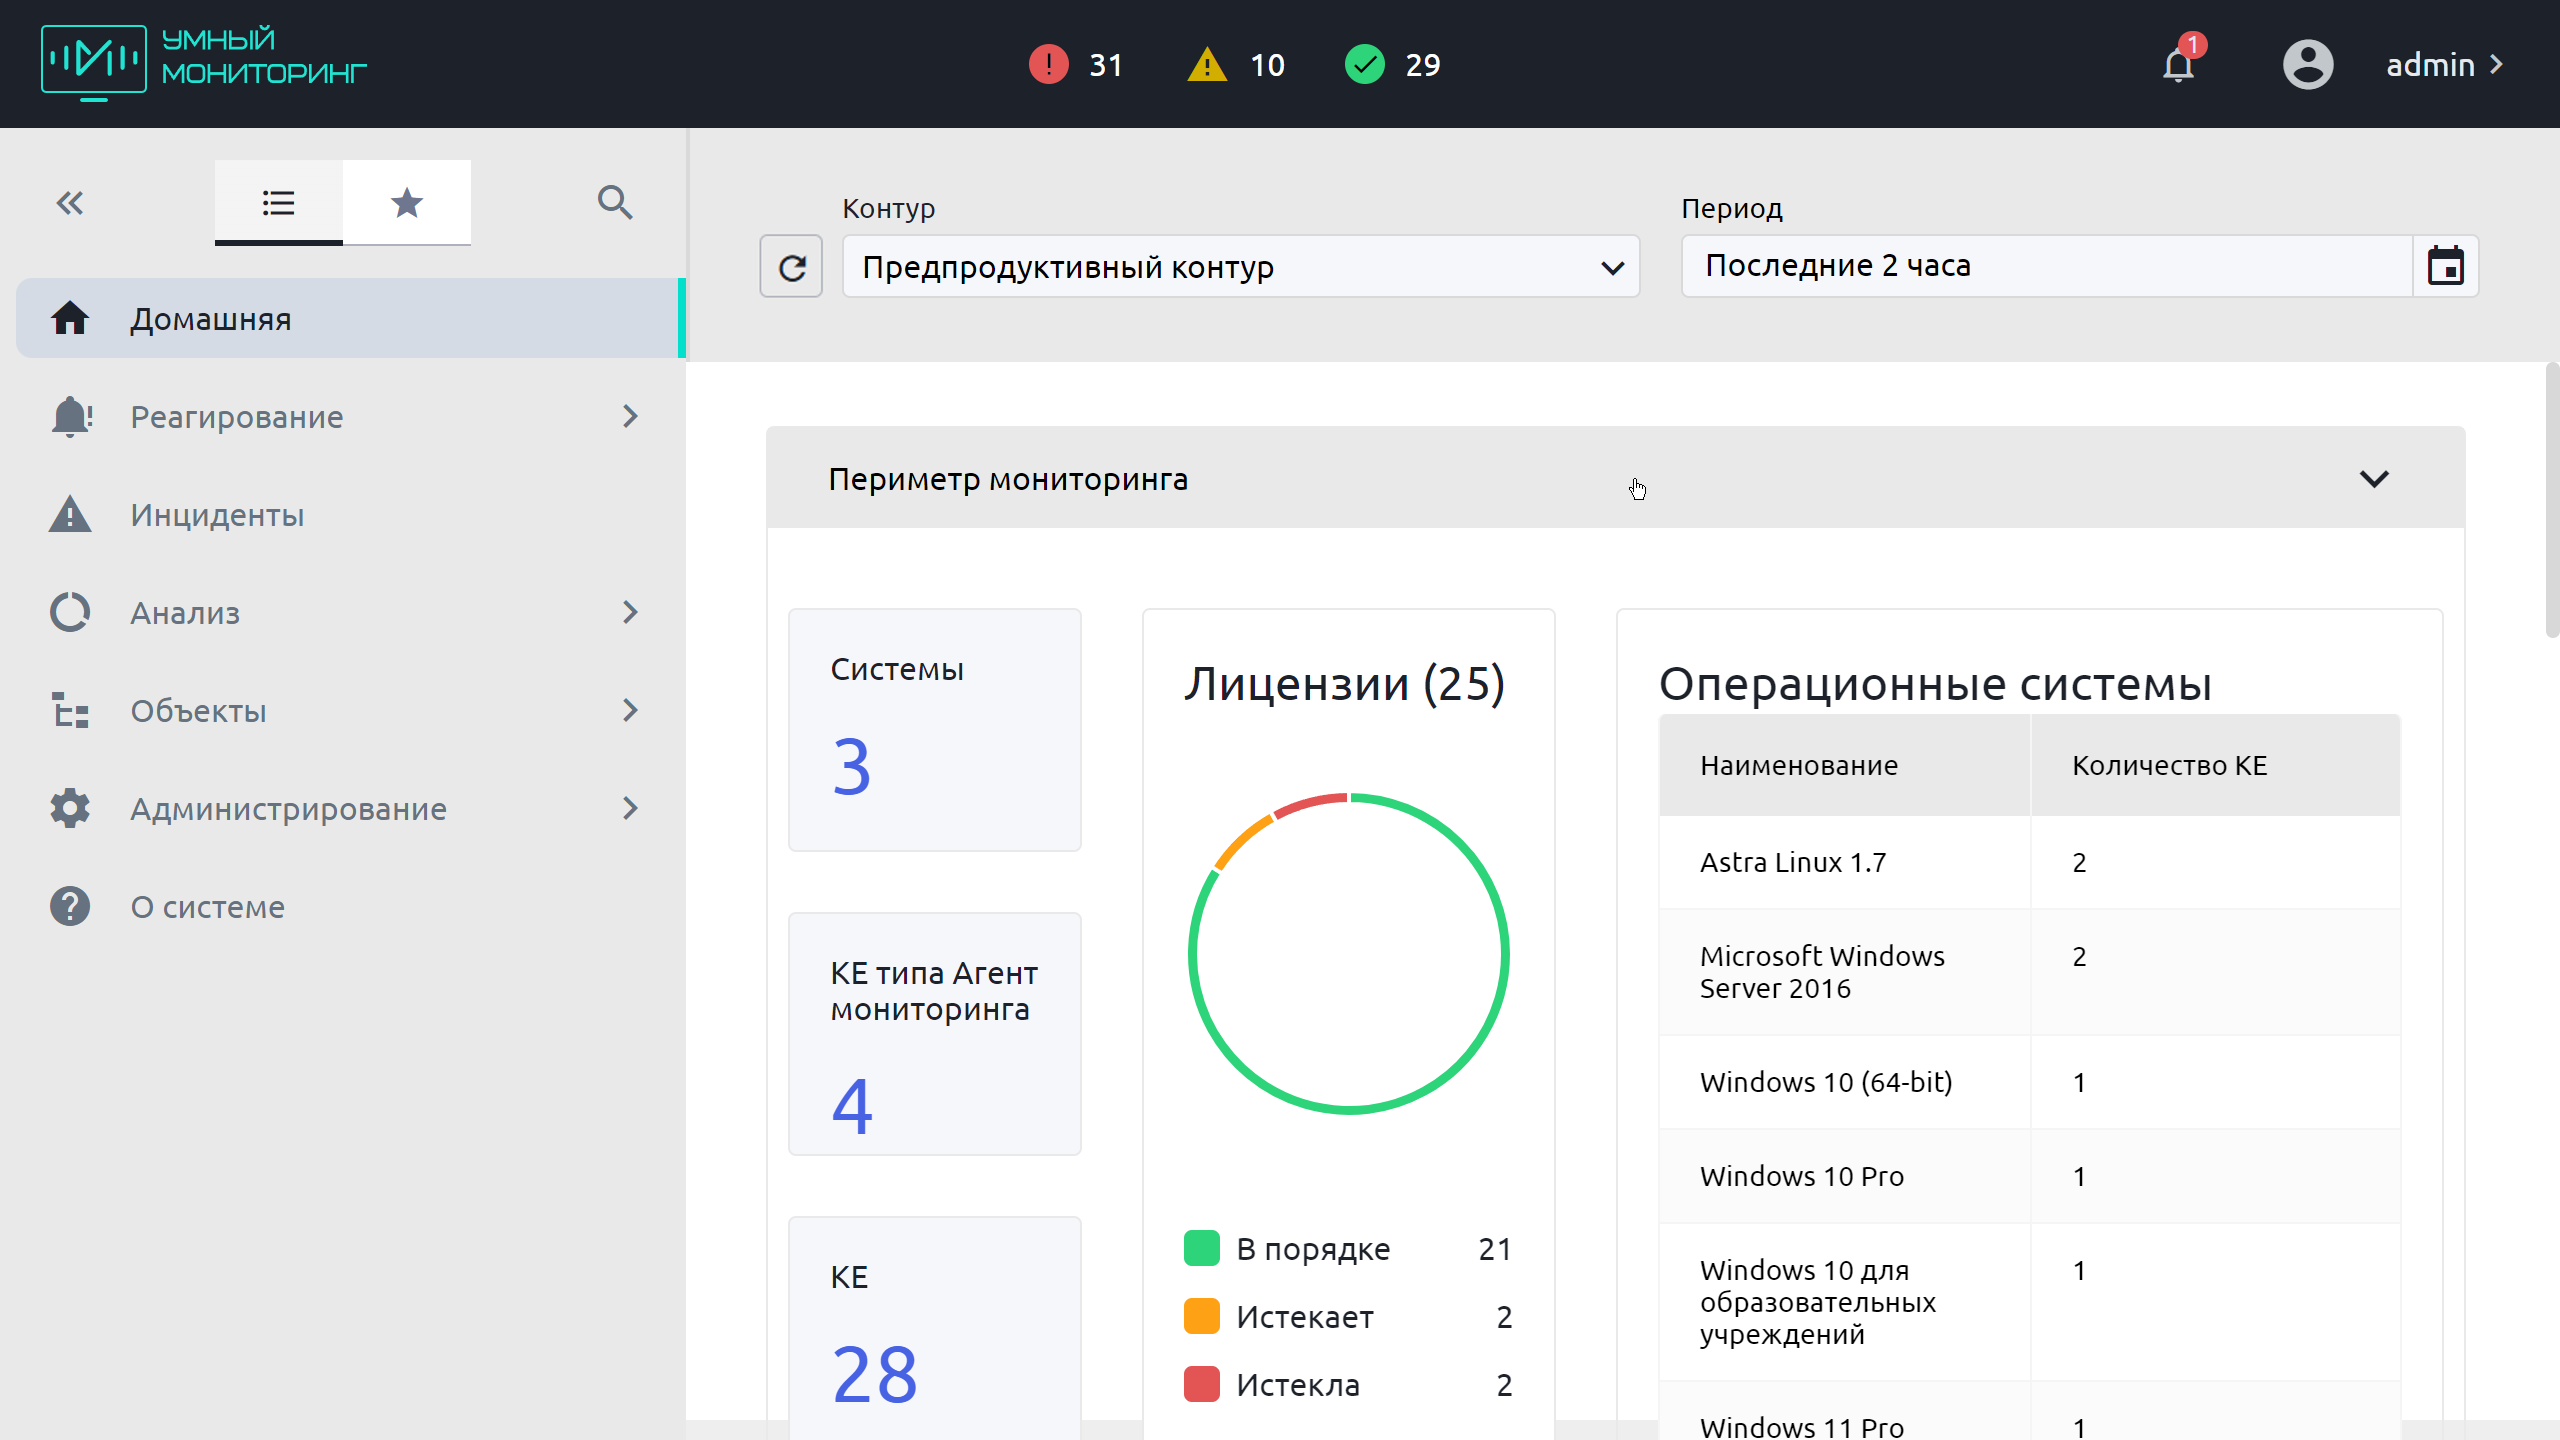Click the sidebar search magnifier icon
The height and width of the screenshot is (1440, 2560).
[614, 203]
